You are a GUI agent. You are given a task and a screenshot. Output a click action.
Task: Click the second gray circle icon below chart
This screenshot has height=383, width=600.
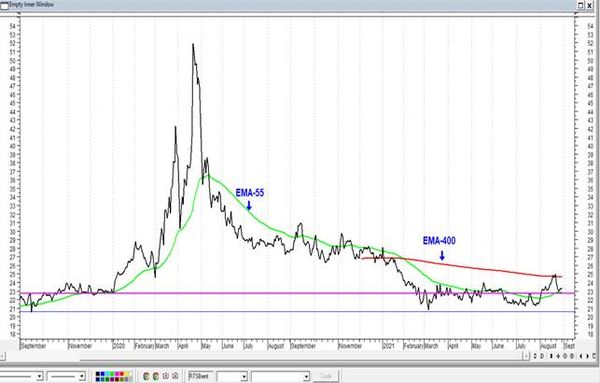[x=572, y=356]
